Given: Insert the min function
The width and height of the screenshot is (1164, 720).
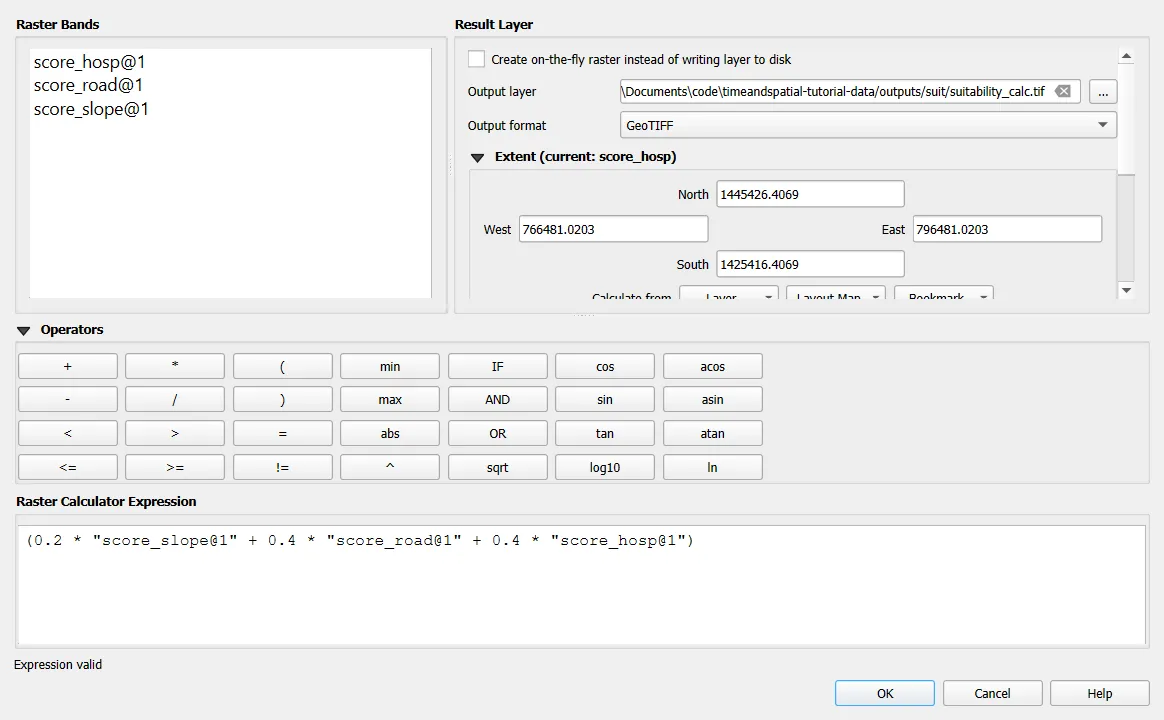Looking at the screenshot, I should [390, 366].
